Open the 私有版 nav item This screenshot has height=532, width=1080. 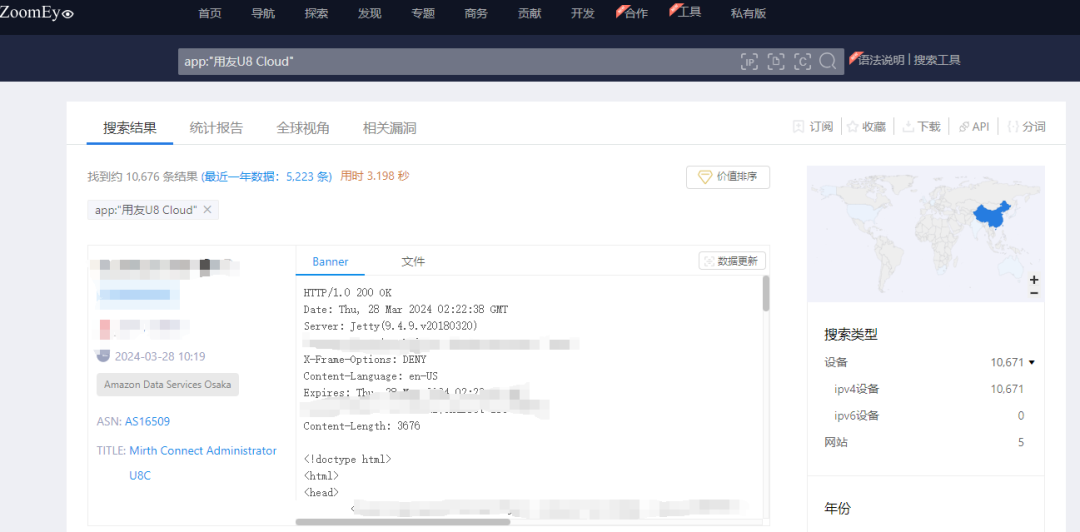748,13
